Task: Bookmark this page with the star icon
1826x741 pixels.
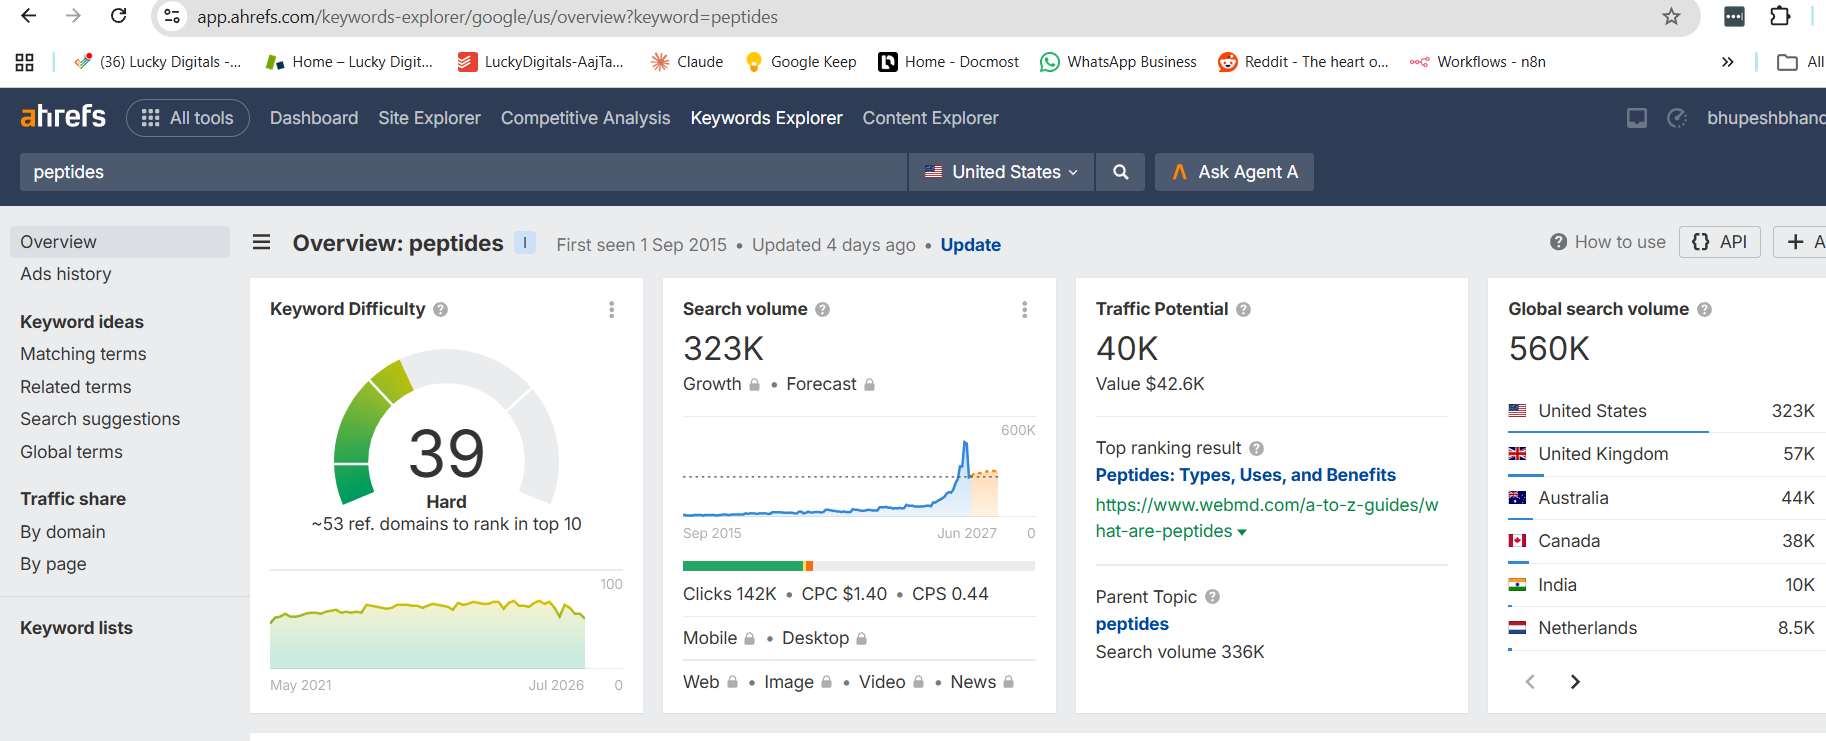Action: click(1671, 17)
